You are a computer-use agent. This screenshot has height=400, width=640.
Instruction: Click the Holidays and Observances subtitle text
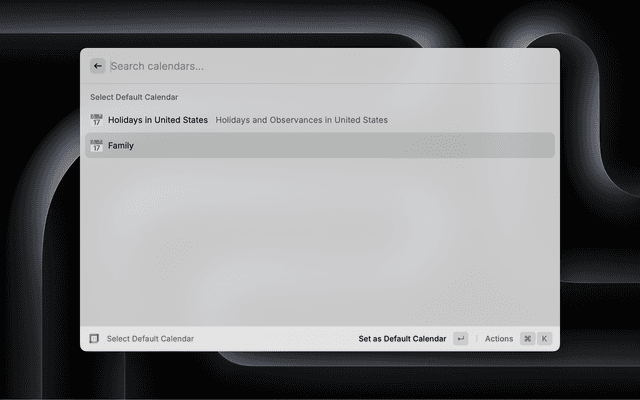(301, 120)
